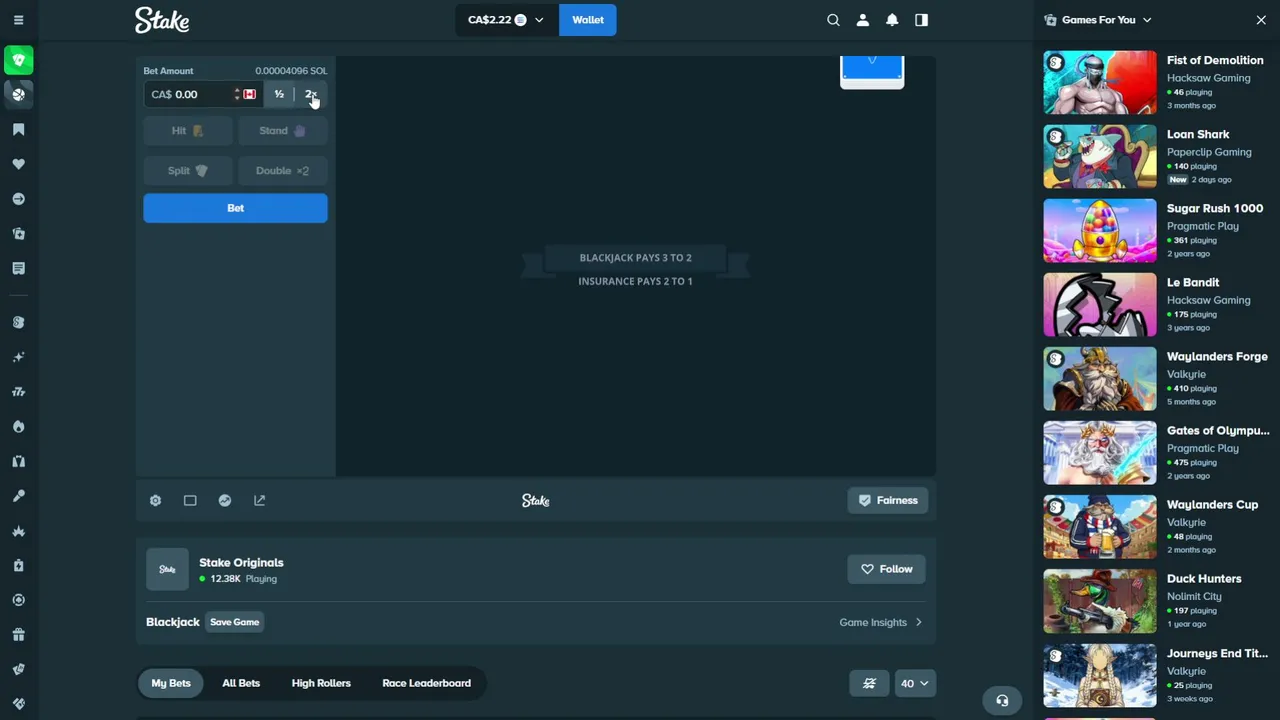1280x720 pixels.
Task: Open the Race Leaderboard tab
Action: (426, 683)
